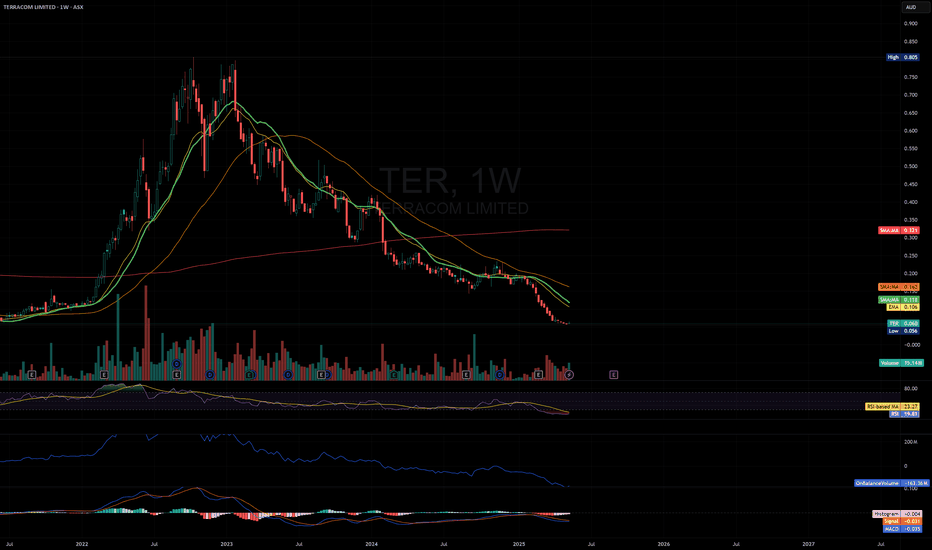Select the Histogram −0.004 label
932x550 pixels.
897,514
